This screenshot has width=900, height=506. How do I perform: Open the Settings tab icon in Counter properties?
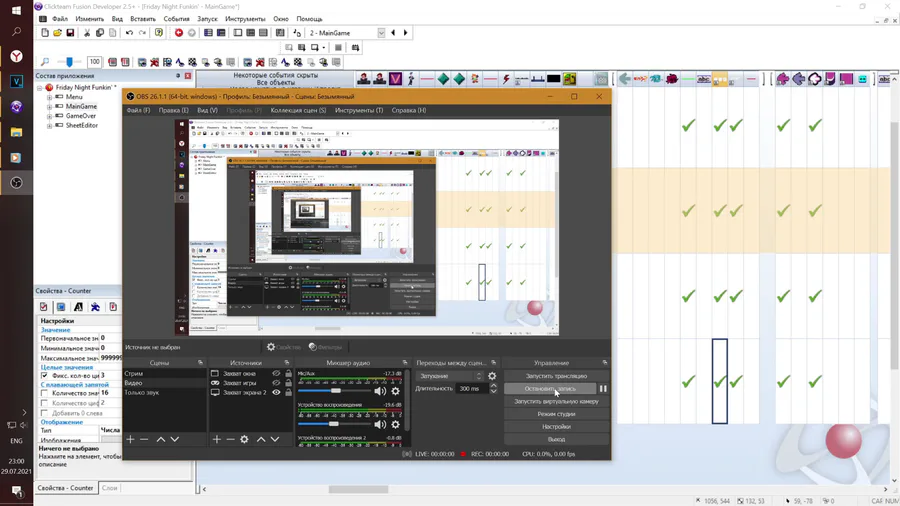point(44,307)
